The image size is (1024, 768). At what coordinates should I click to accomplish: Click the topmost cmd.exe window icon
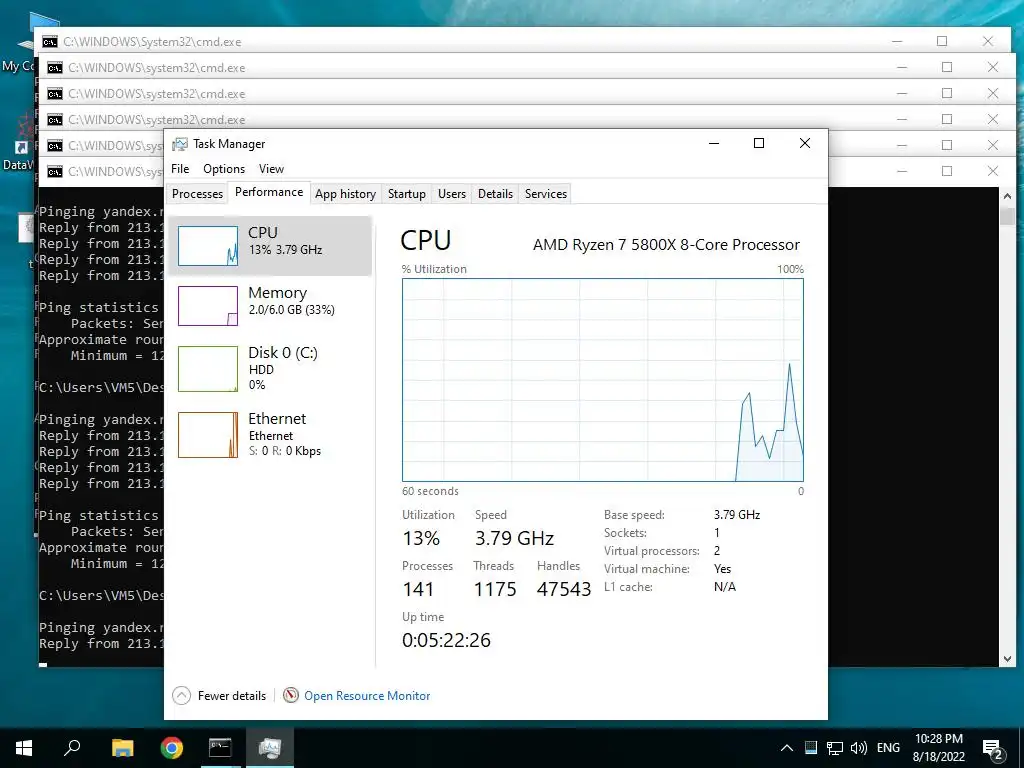tap(50, 42)
